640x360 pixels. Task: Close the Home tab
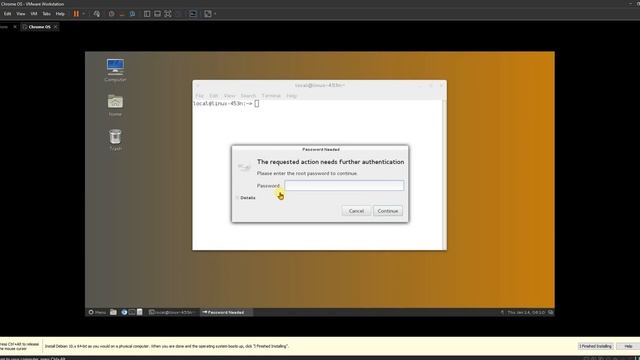tap(15, 27)
